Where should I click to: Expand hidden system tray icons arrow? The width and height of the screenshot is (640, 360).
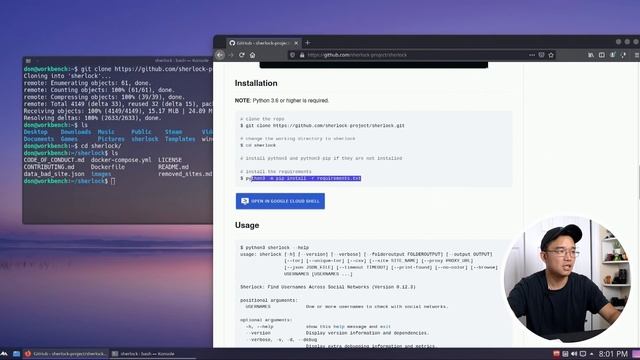(592, 353)
